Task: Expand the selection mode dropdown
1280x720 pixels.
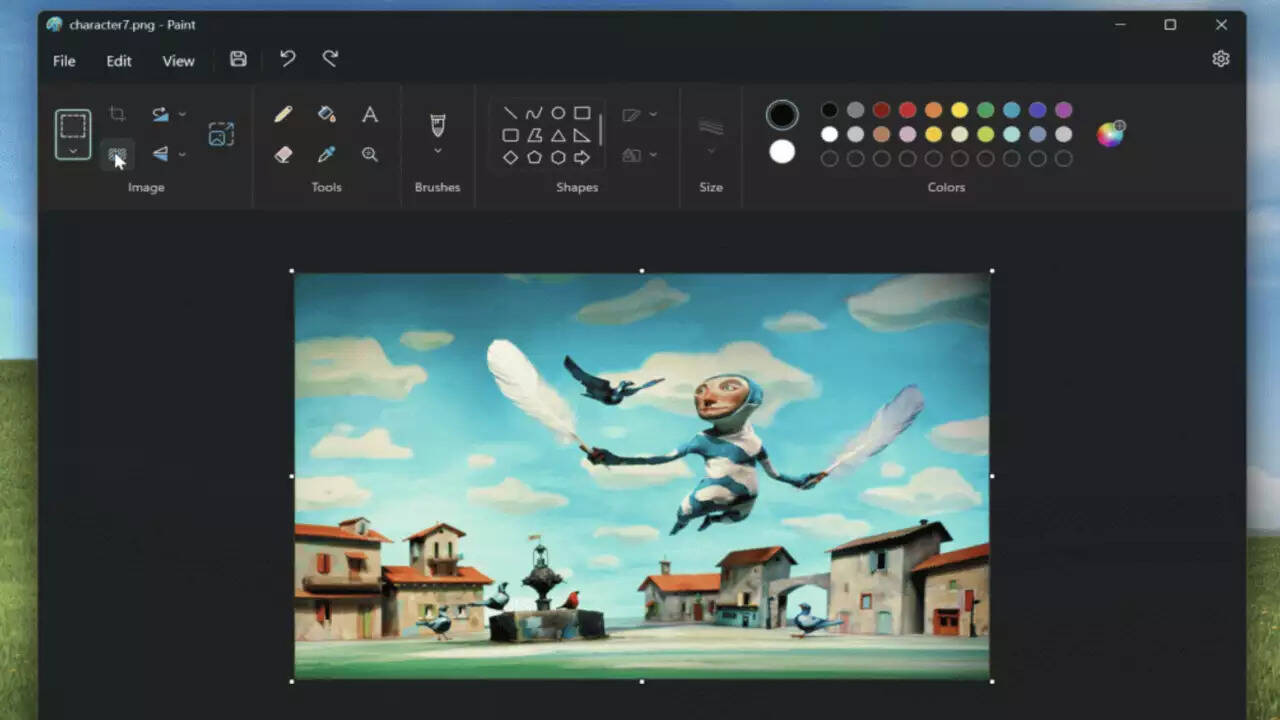Action: click(73, 151)
